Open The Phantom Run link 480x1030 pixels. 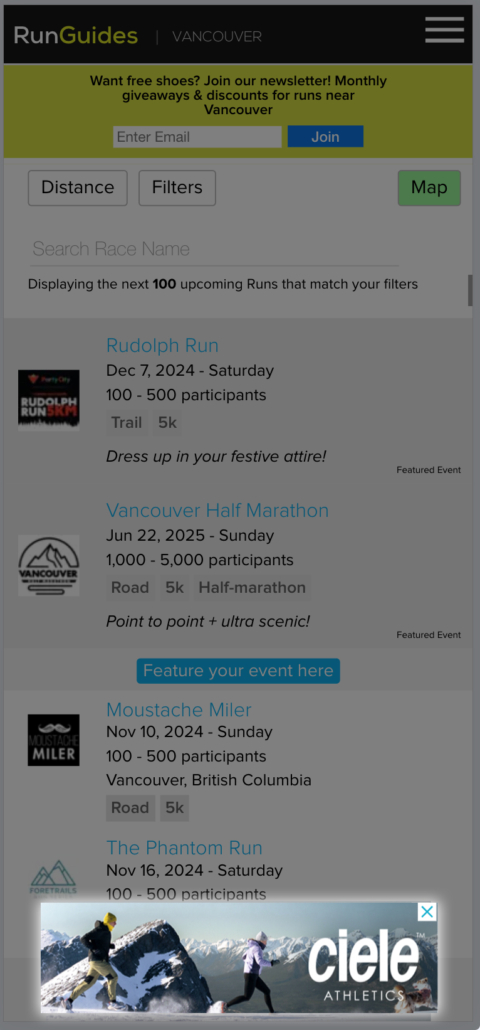(185, 847)
